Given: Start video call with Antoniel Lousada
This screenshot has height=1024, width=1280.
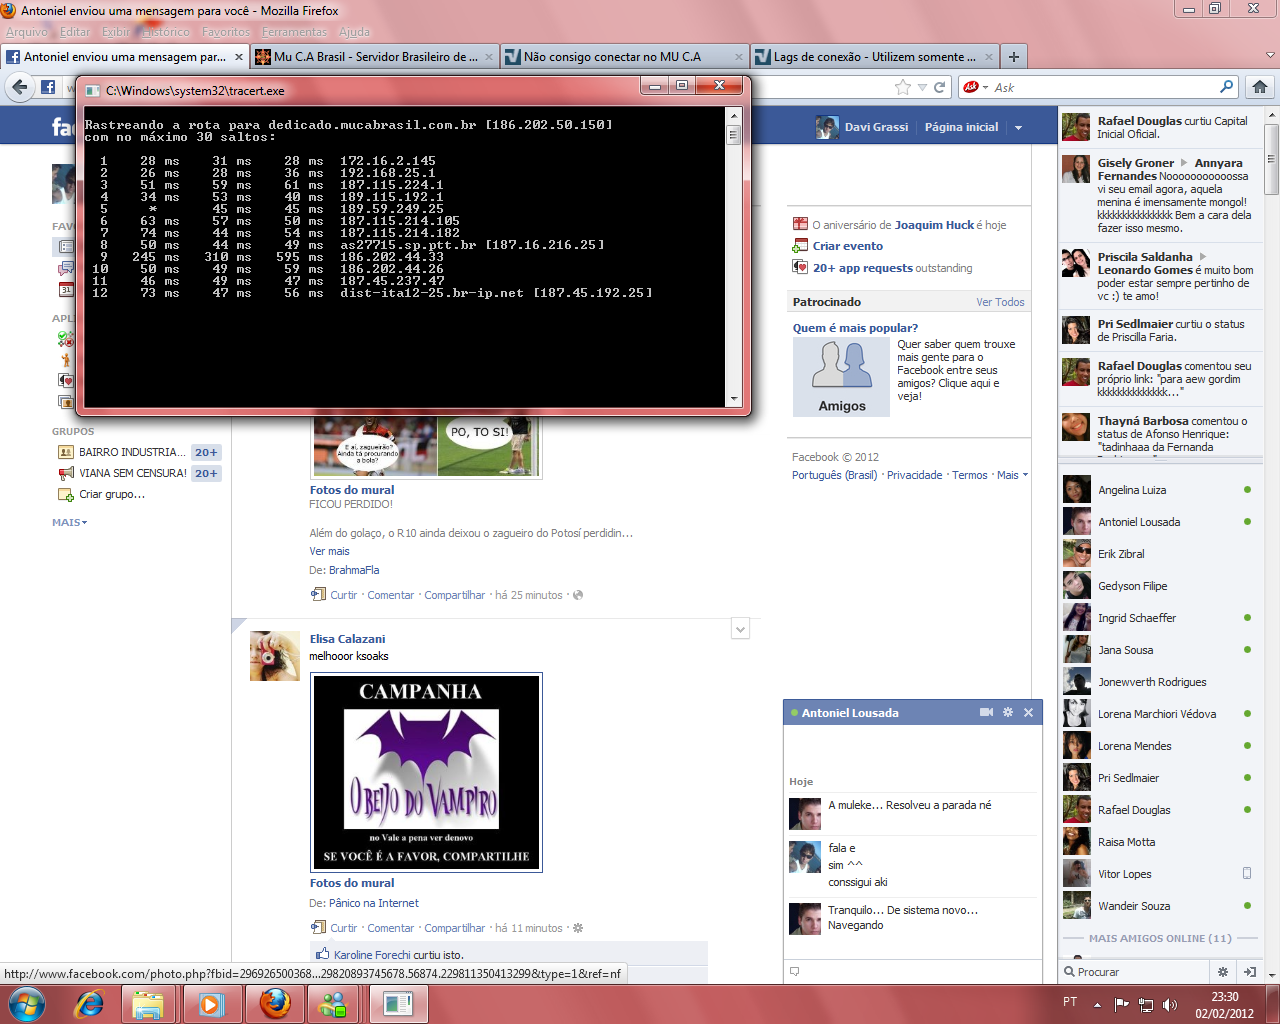Looking at the screenshot, I should click(x=986, y=712).
